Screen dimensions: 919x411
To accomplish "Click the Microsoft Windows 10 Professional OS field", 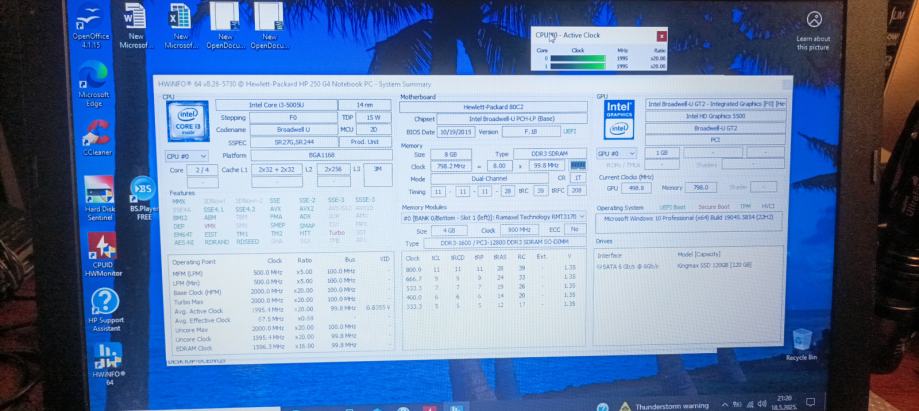I will point(689,222).
